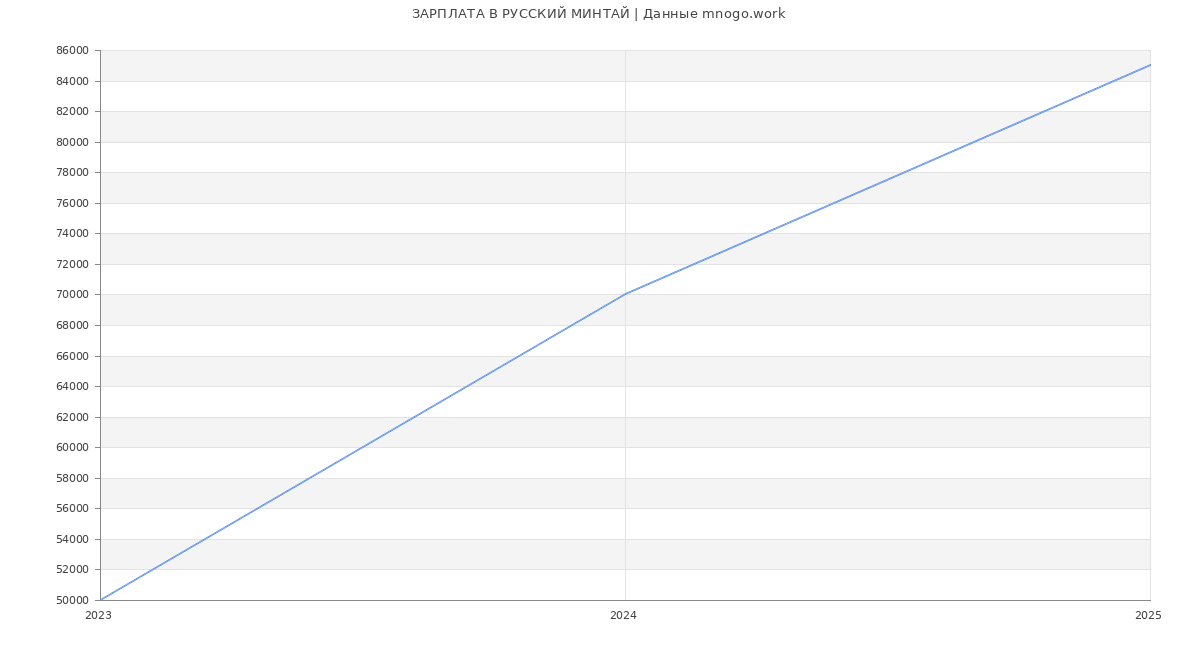The image size is (1200, 650).
Task: Click the 58000 y-axis value
Action: (72, 478)
